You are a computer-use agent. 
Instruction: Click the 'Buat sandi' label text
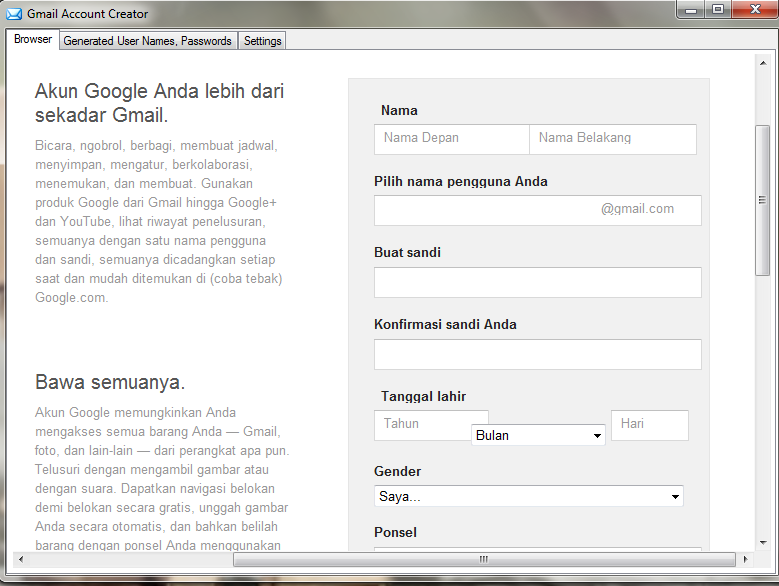click(x=407, y=252)
